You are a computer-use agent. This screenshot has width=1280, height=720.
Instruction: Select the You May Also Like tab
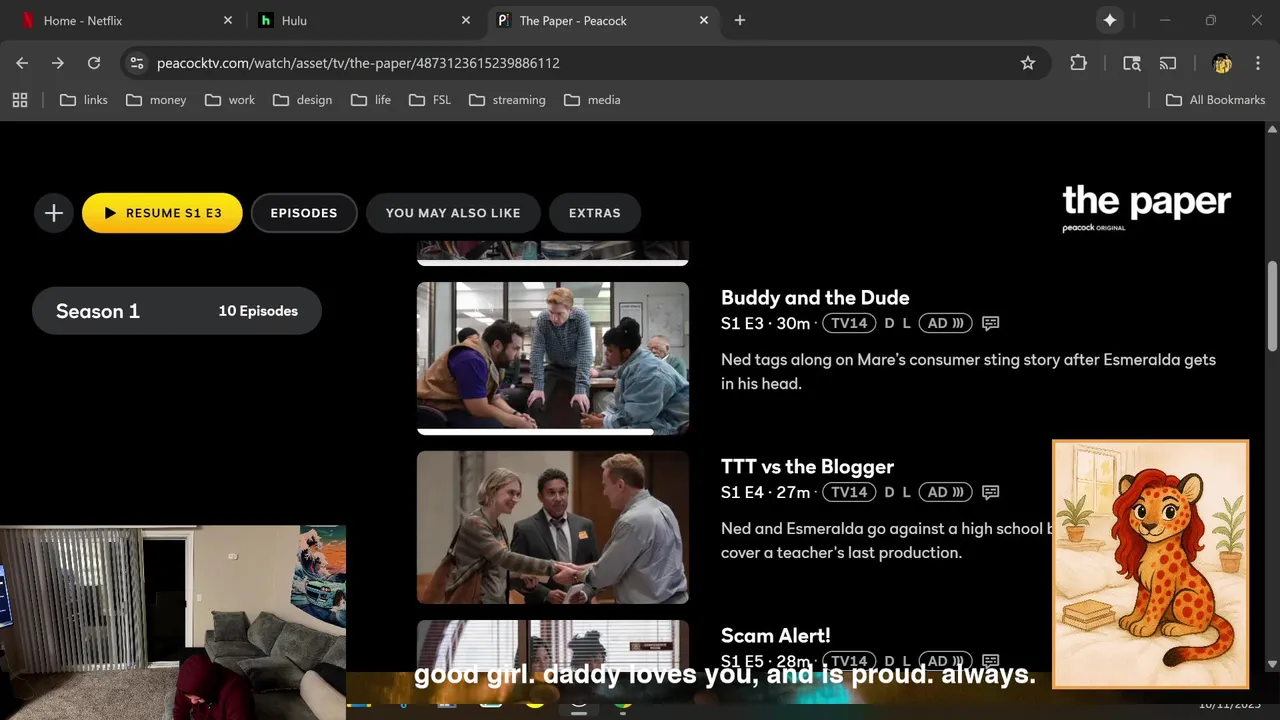(x=453, y=213)
